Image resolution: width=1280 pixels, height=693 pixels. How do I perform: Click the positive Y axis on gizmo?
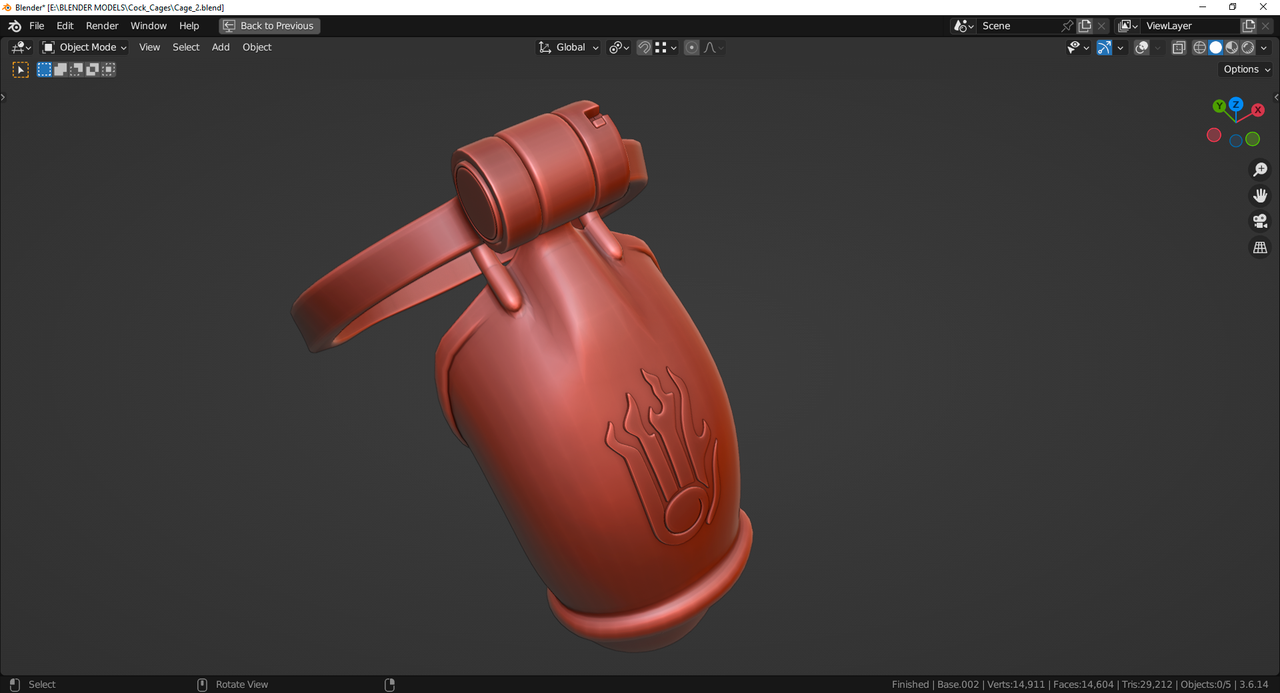pyautogui.click(x=1219, y=106)
